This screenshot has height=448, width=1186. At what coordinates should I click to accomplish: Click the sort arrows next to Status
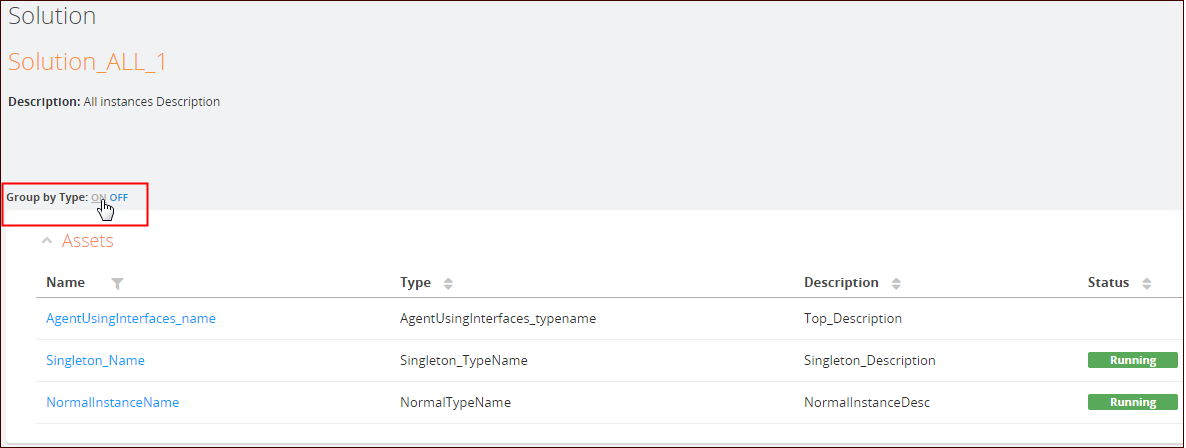(1146, 283)
